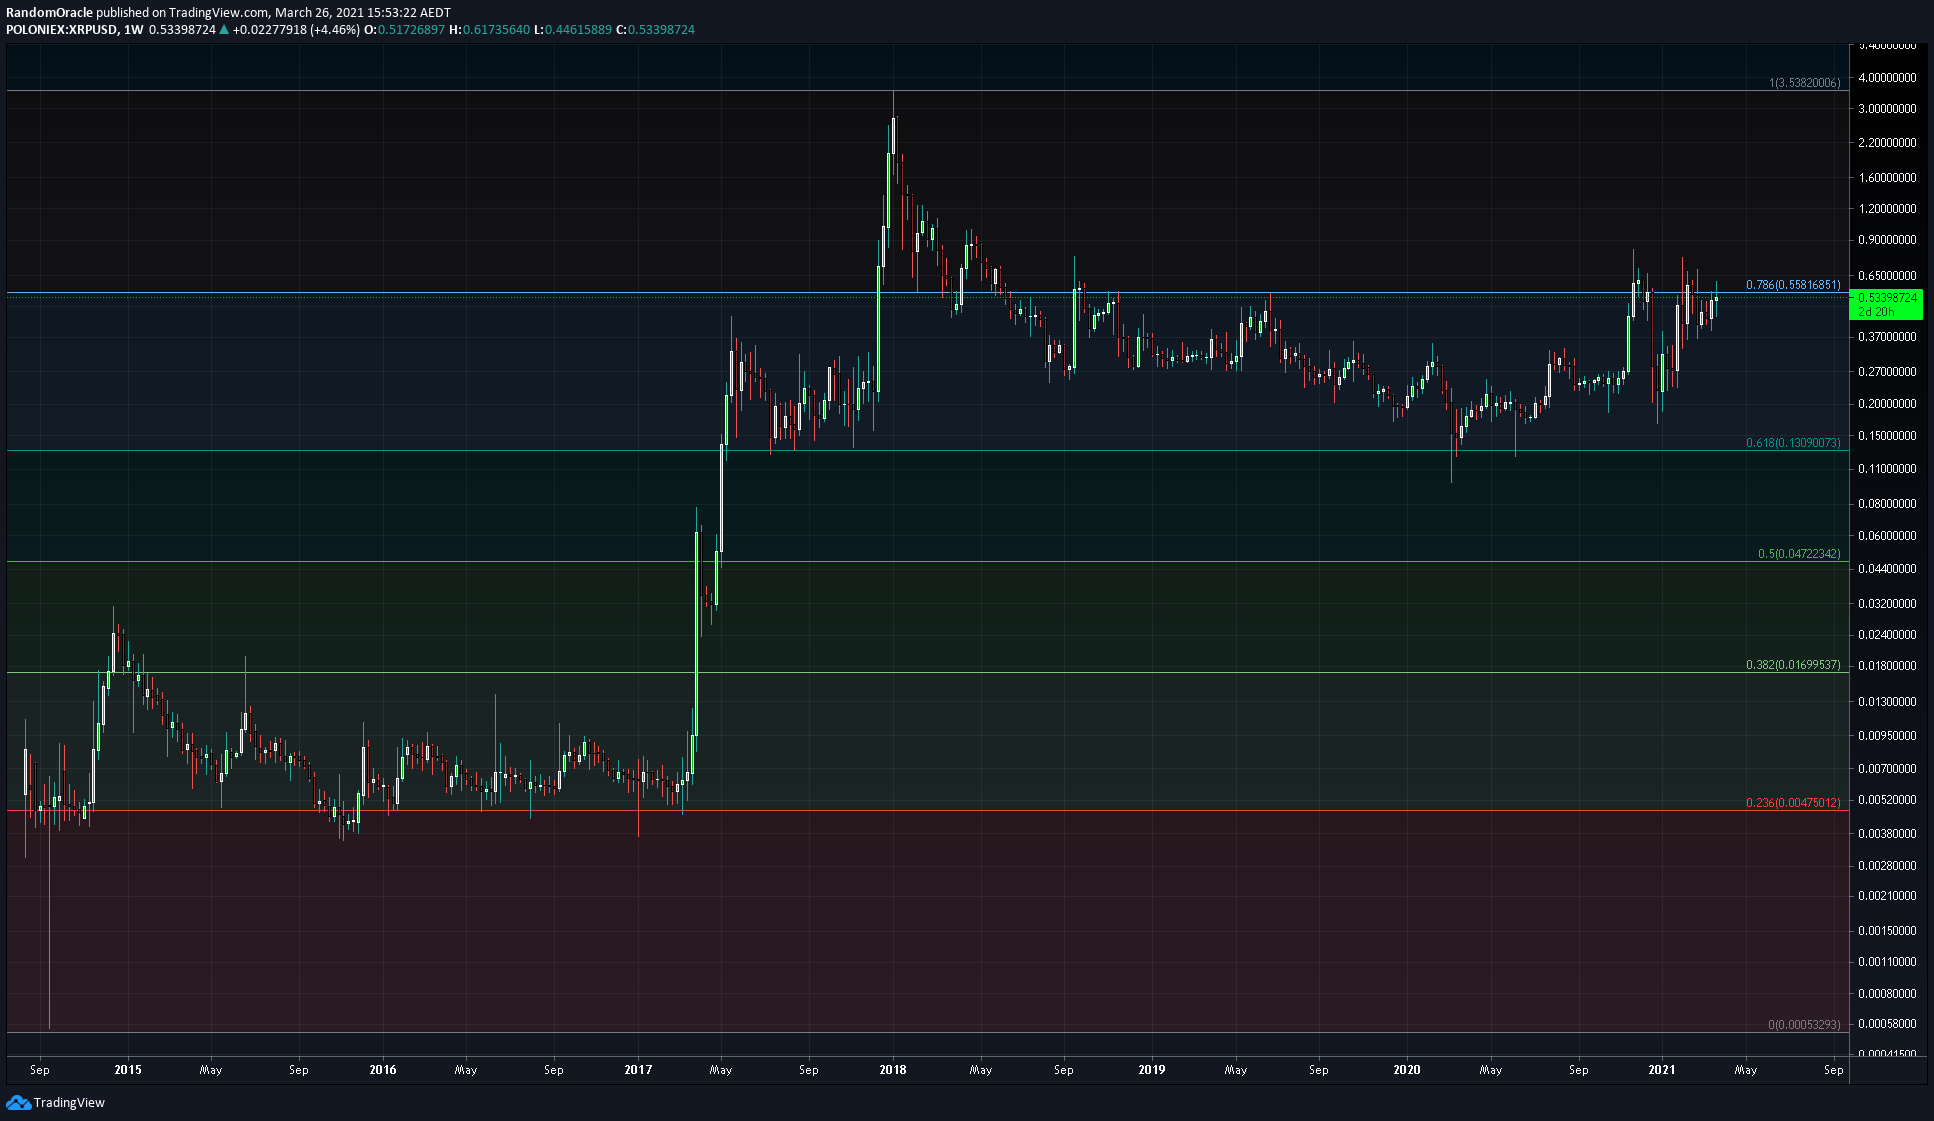1934x1121 pixels.
Task: Click the 2018 time axis label
Action: click(x=893, y=1070)
